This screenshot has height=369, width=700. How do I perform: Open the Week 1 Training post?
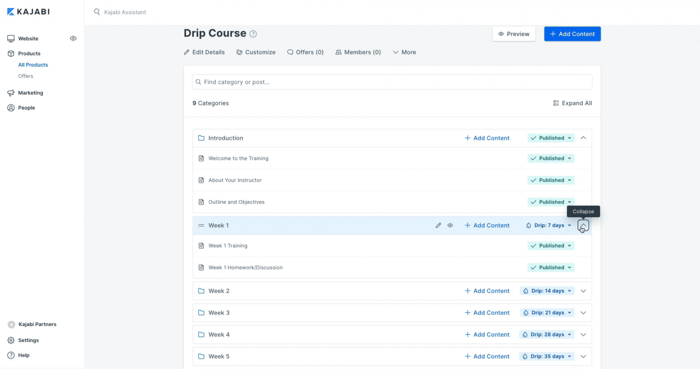[x=228, y=246]
